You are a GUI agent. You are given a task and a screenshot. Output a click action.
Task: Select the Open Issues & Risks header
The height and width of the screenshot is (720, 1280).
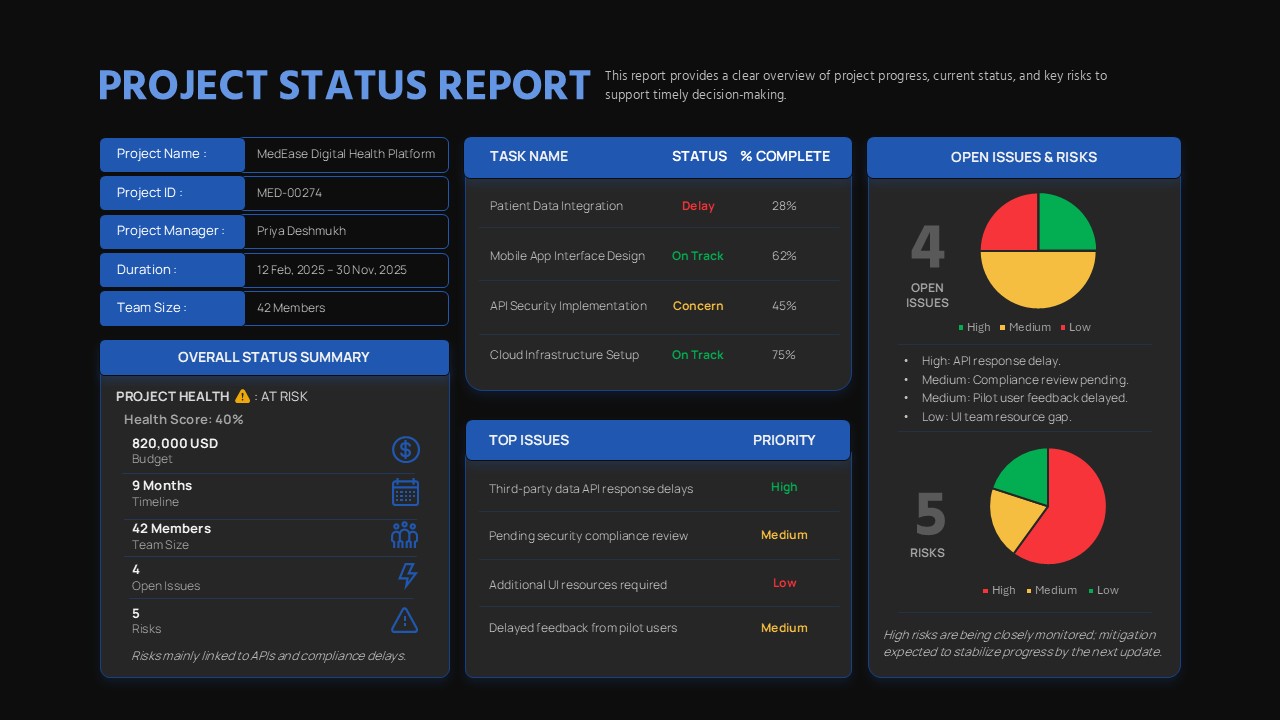point(1023,157)
